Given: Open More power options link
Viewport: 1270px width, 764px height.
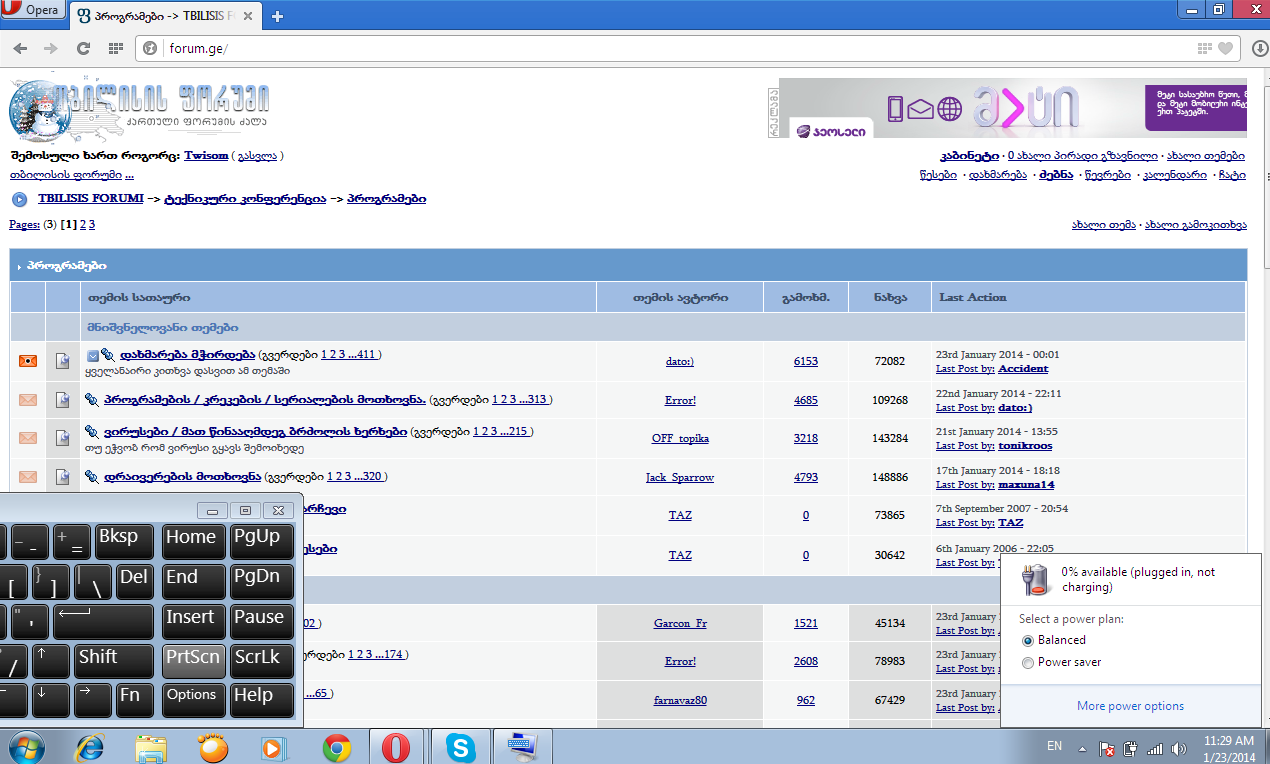Looking at the screenshot, I should click(1130, 706).
